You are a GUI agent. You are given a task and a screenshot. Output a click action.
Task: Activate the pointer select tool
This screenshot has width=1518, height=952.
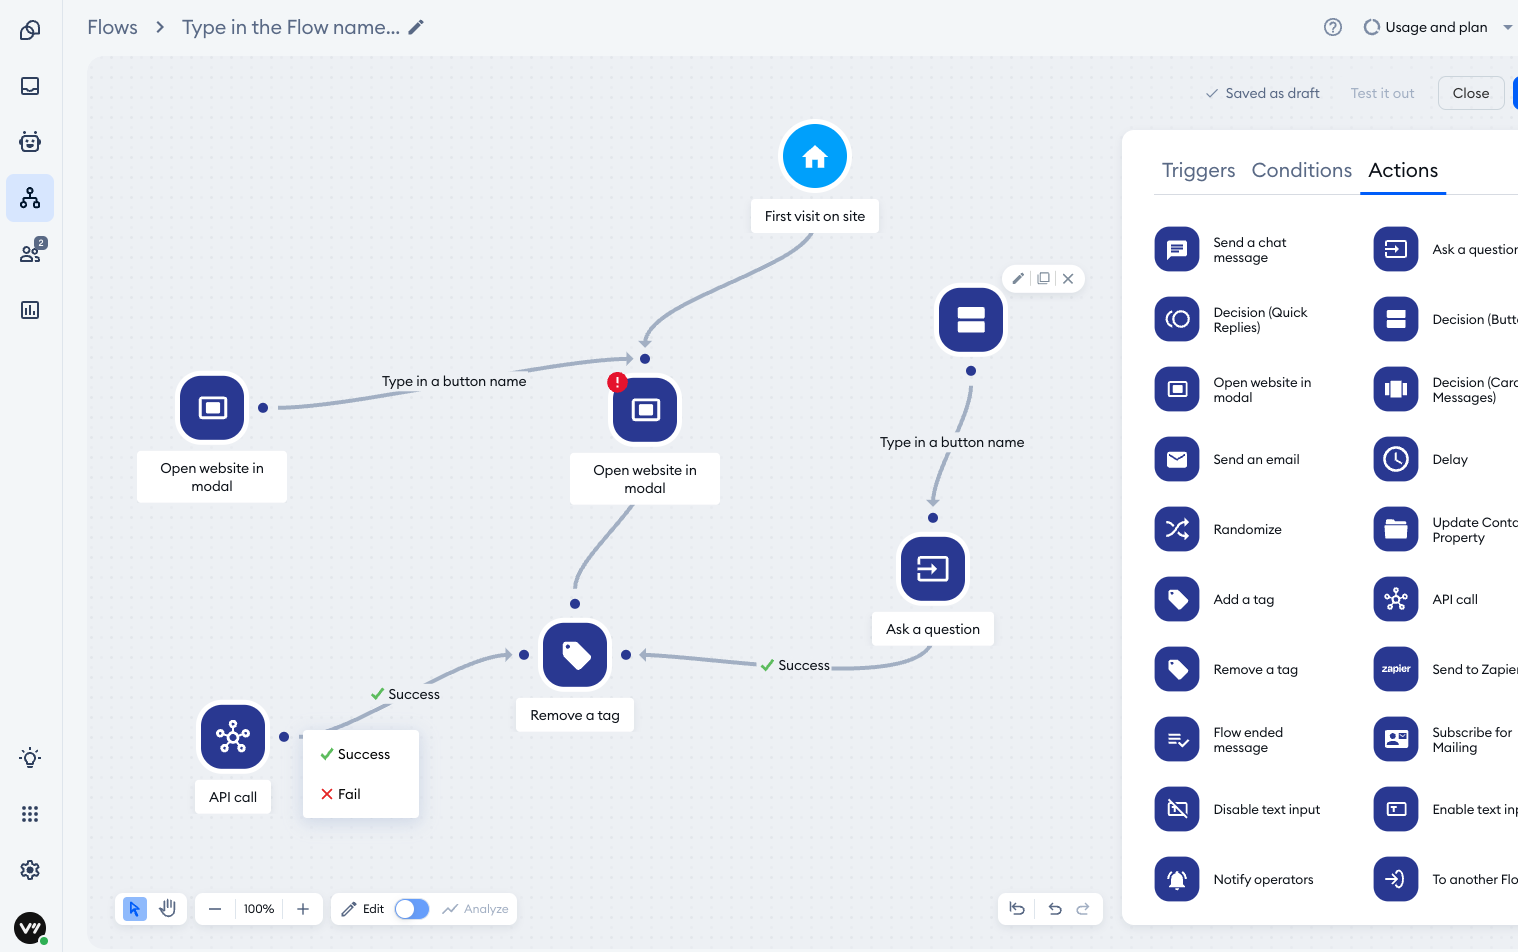(x=134, y=909)
